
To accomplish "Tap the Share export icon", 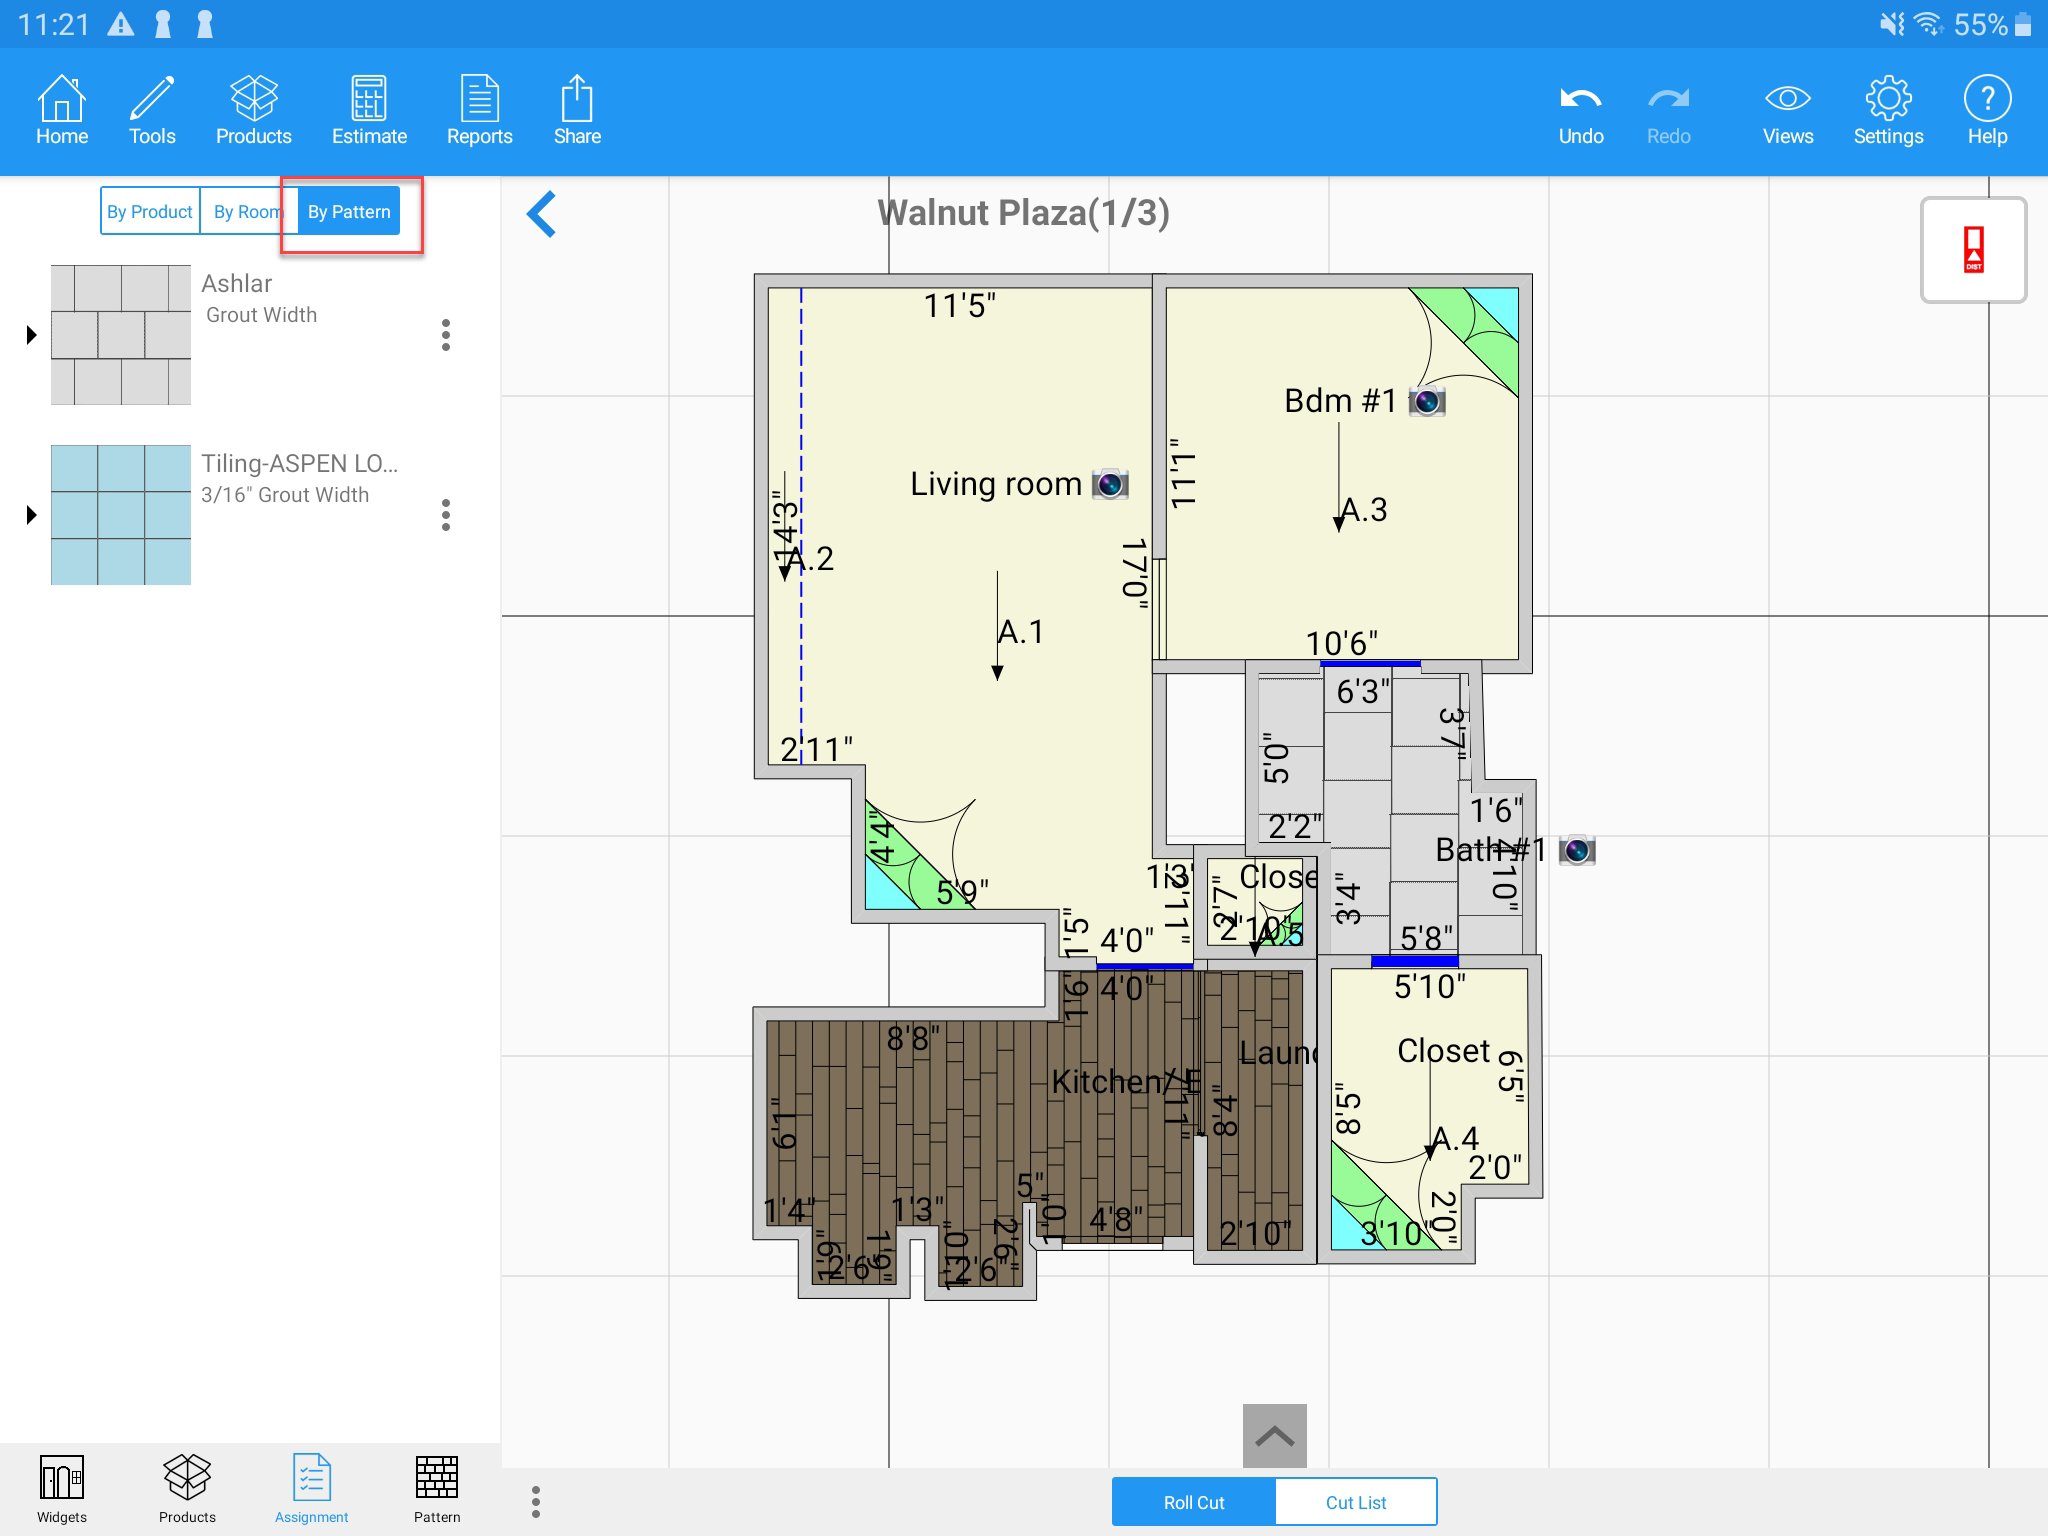I will pyautogui.click(x=577, y=110).
